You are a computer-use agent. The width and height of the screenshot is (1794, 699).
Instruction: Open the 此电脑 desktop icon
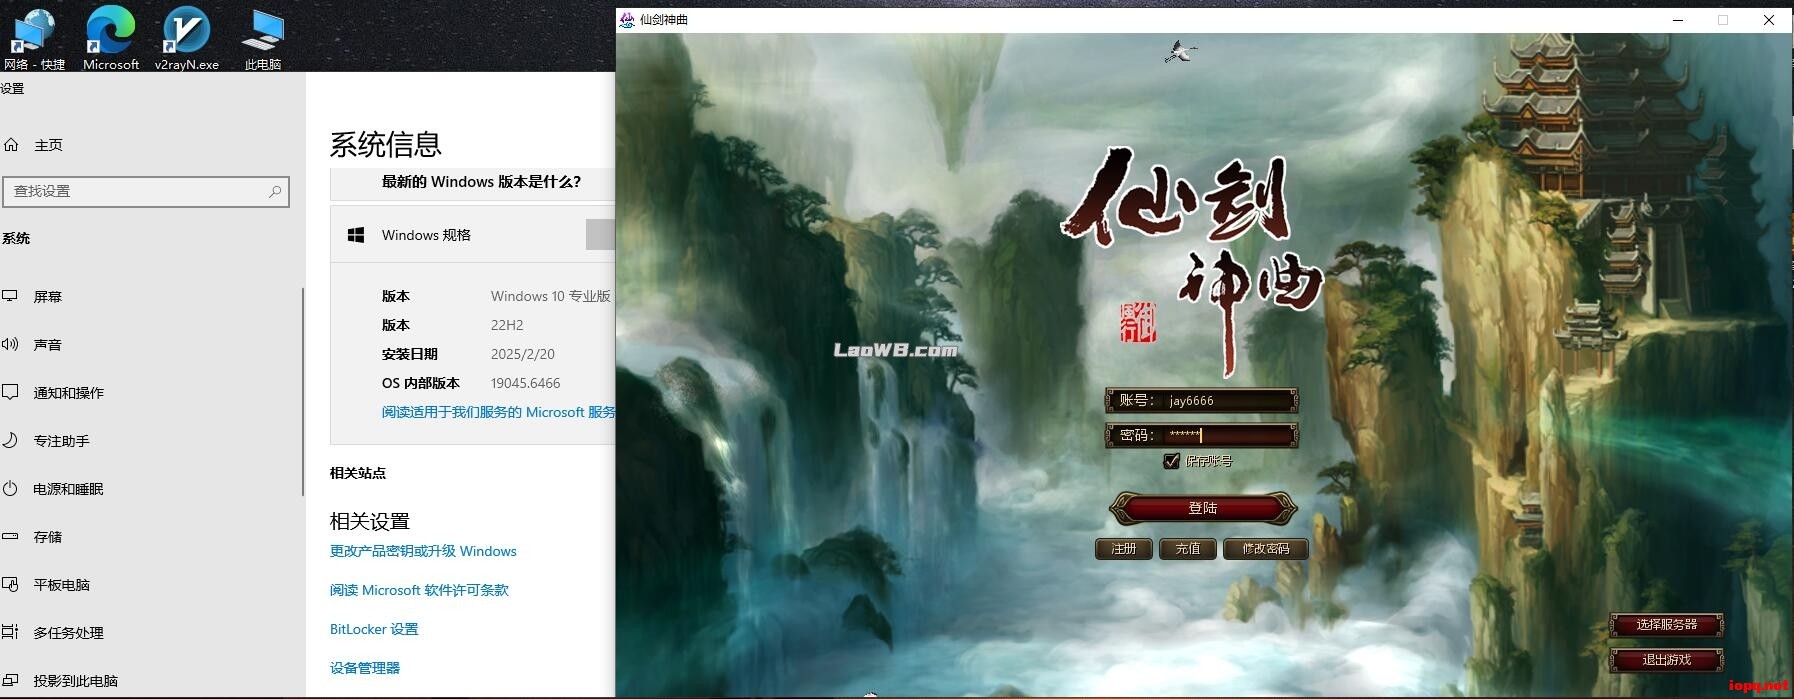click(x=263, y=37)
